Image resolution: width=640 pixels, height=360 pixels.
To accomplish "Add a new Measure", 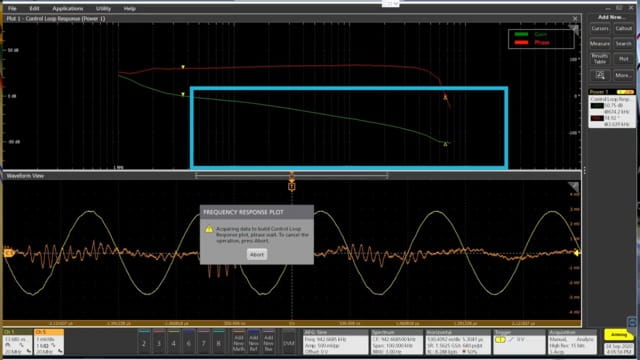I will point(600,44).
